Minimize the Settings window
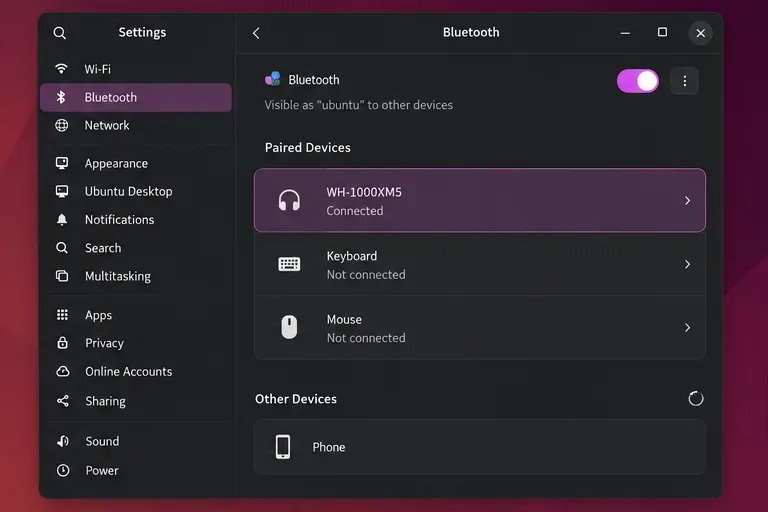Viewport: 768px width, 512px height. click(625, 33)
